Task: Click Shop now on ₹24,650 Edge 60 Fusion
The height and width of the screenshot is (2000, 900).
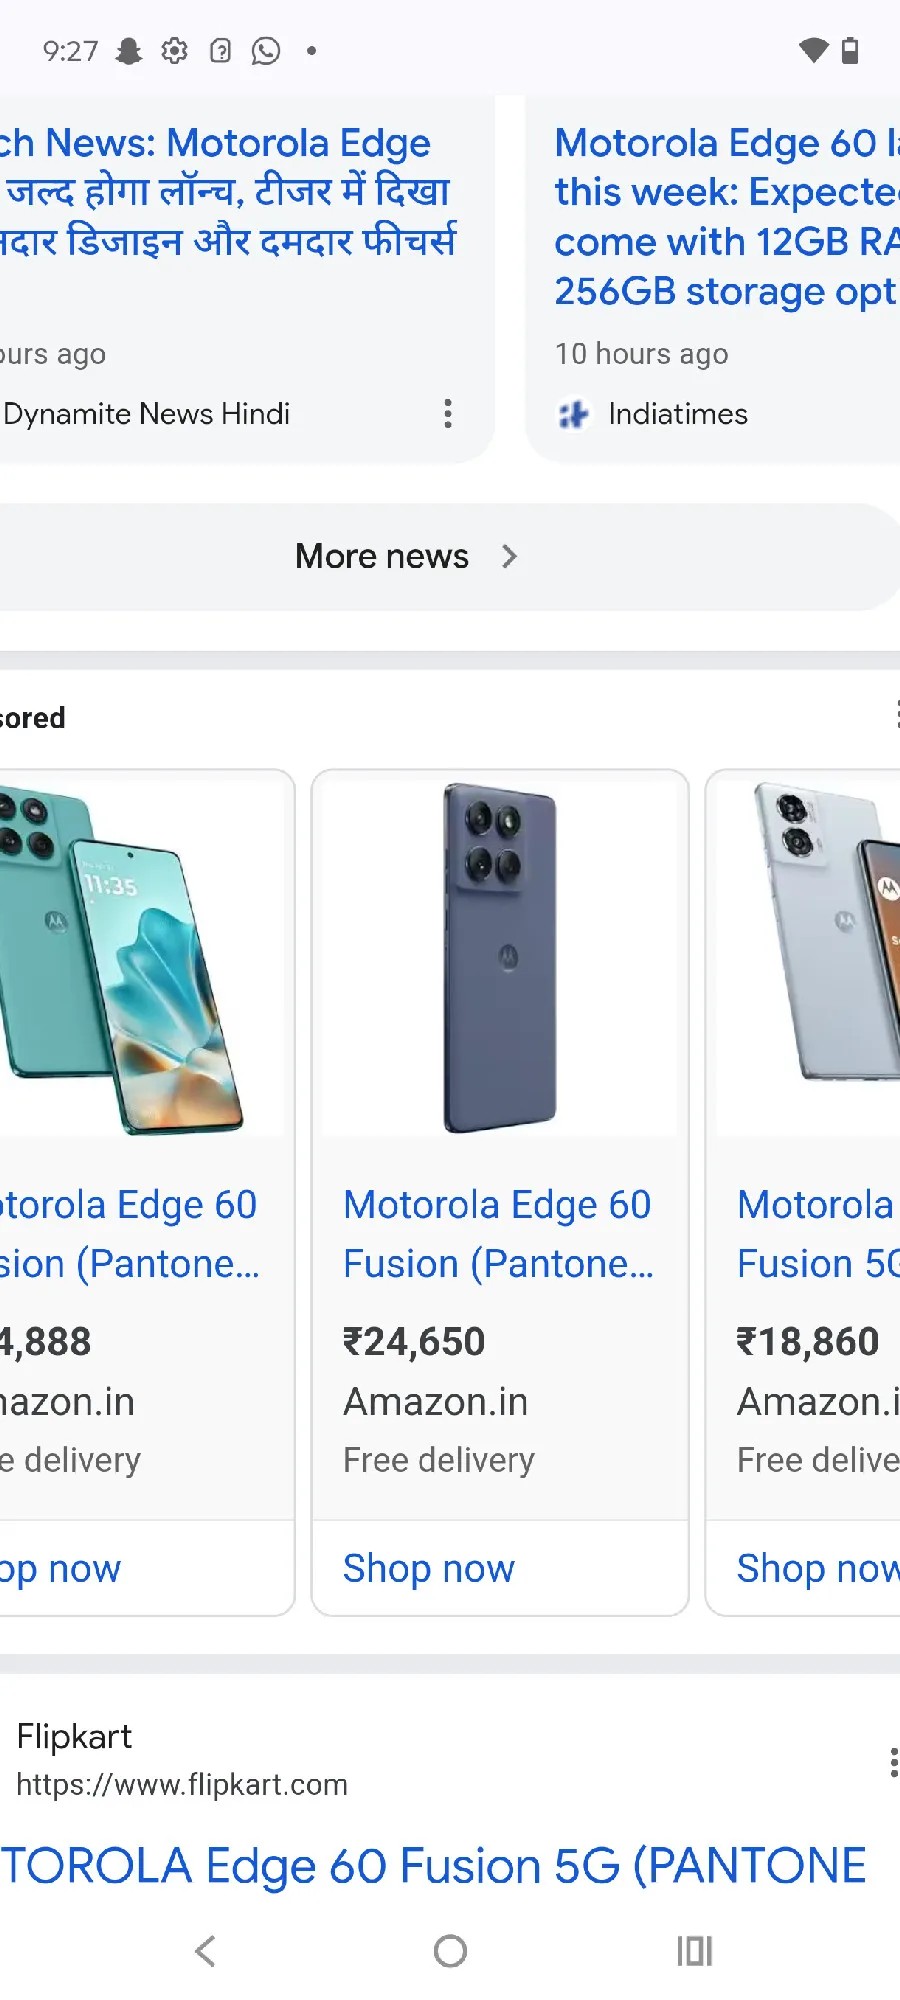Action: pyautogui.click(x=428, y=1568)
